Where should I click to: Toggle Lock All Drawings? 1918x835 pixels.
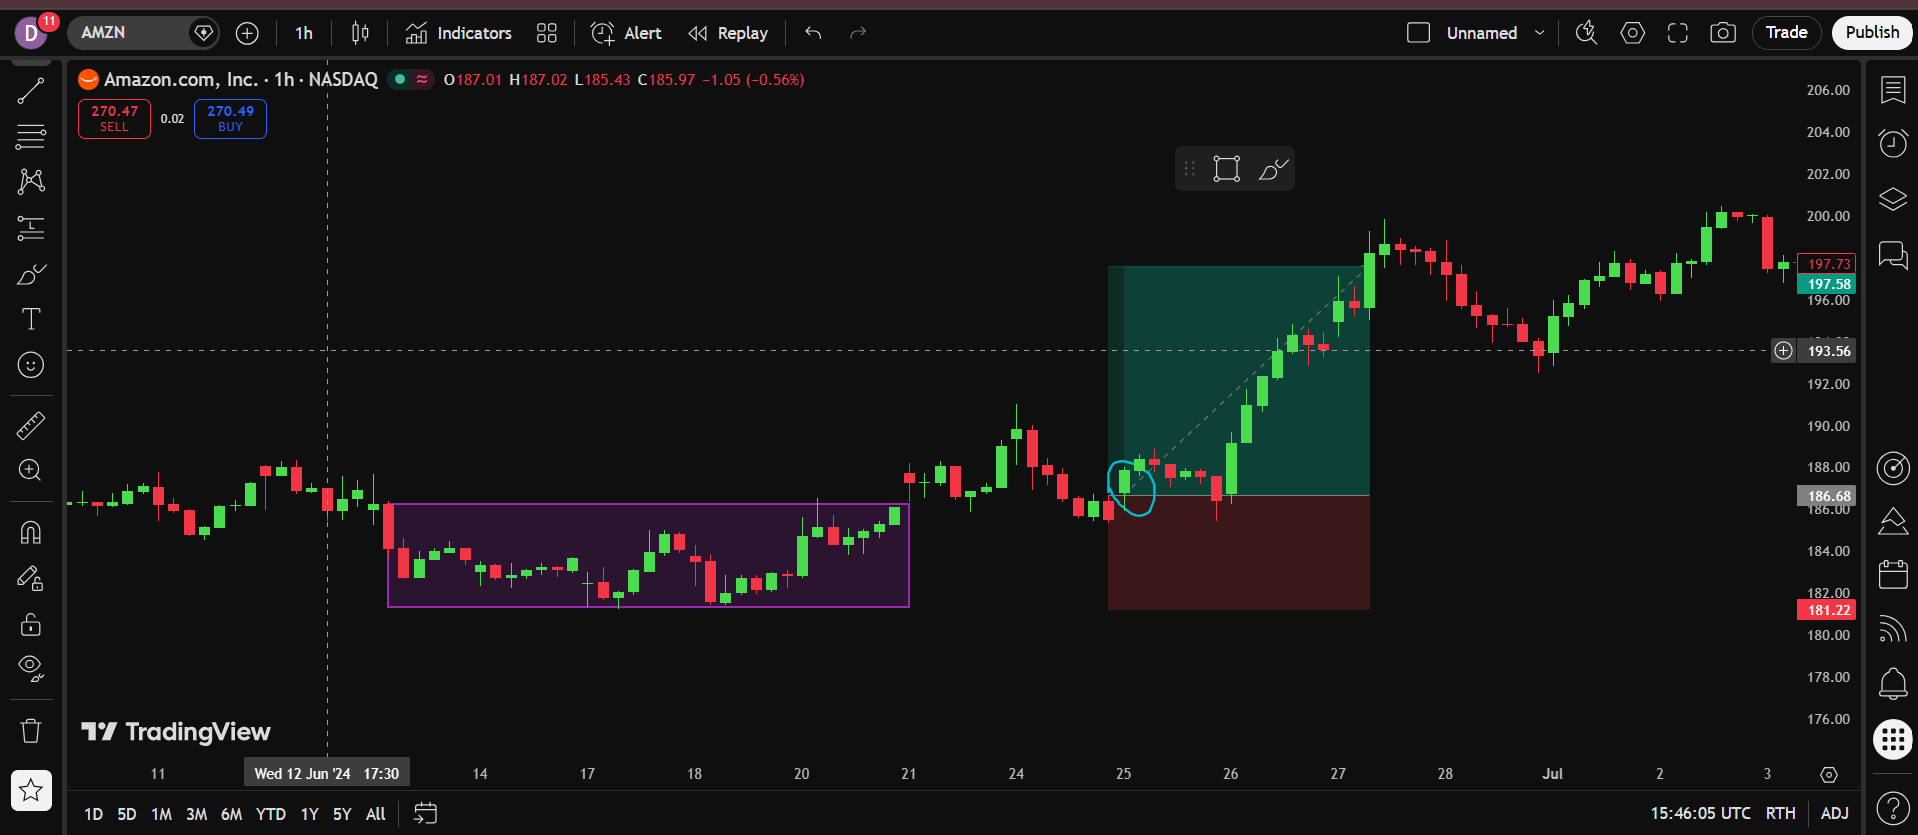coord(31,624)
